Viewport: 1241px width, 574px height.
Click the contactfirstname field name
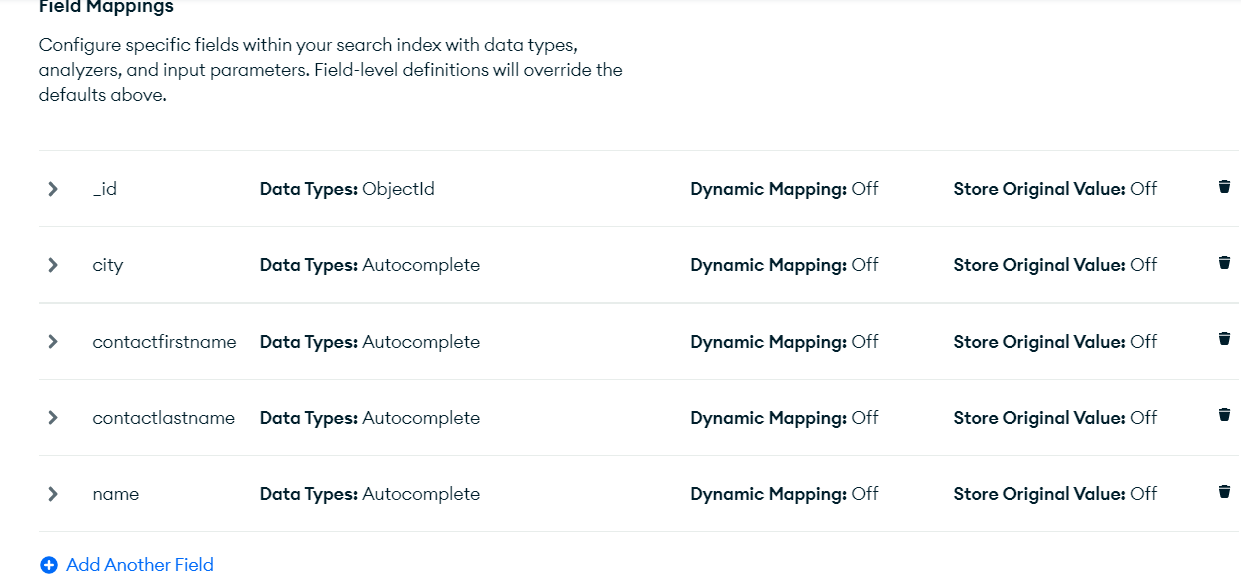pos(164,342)
